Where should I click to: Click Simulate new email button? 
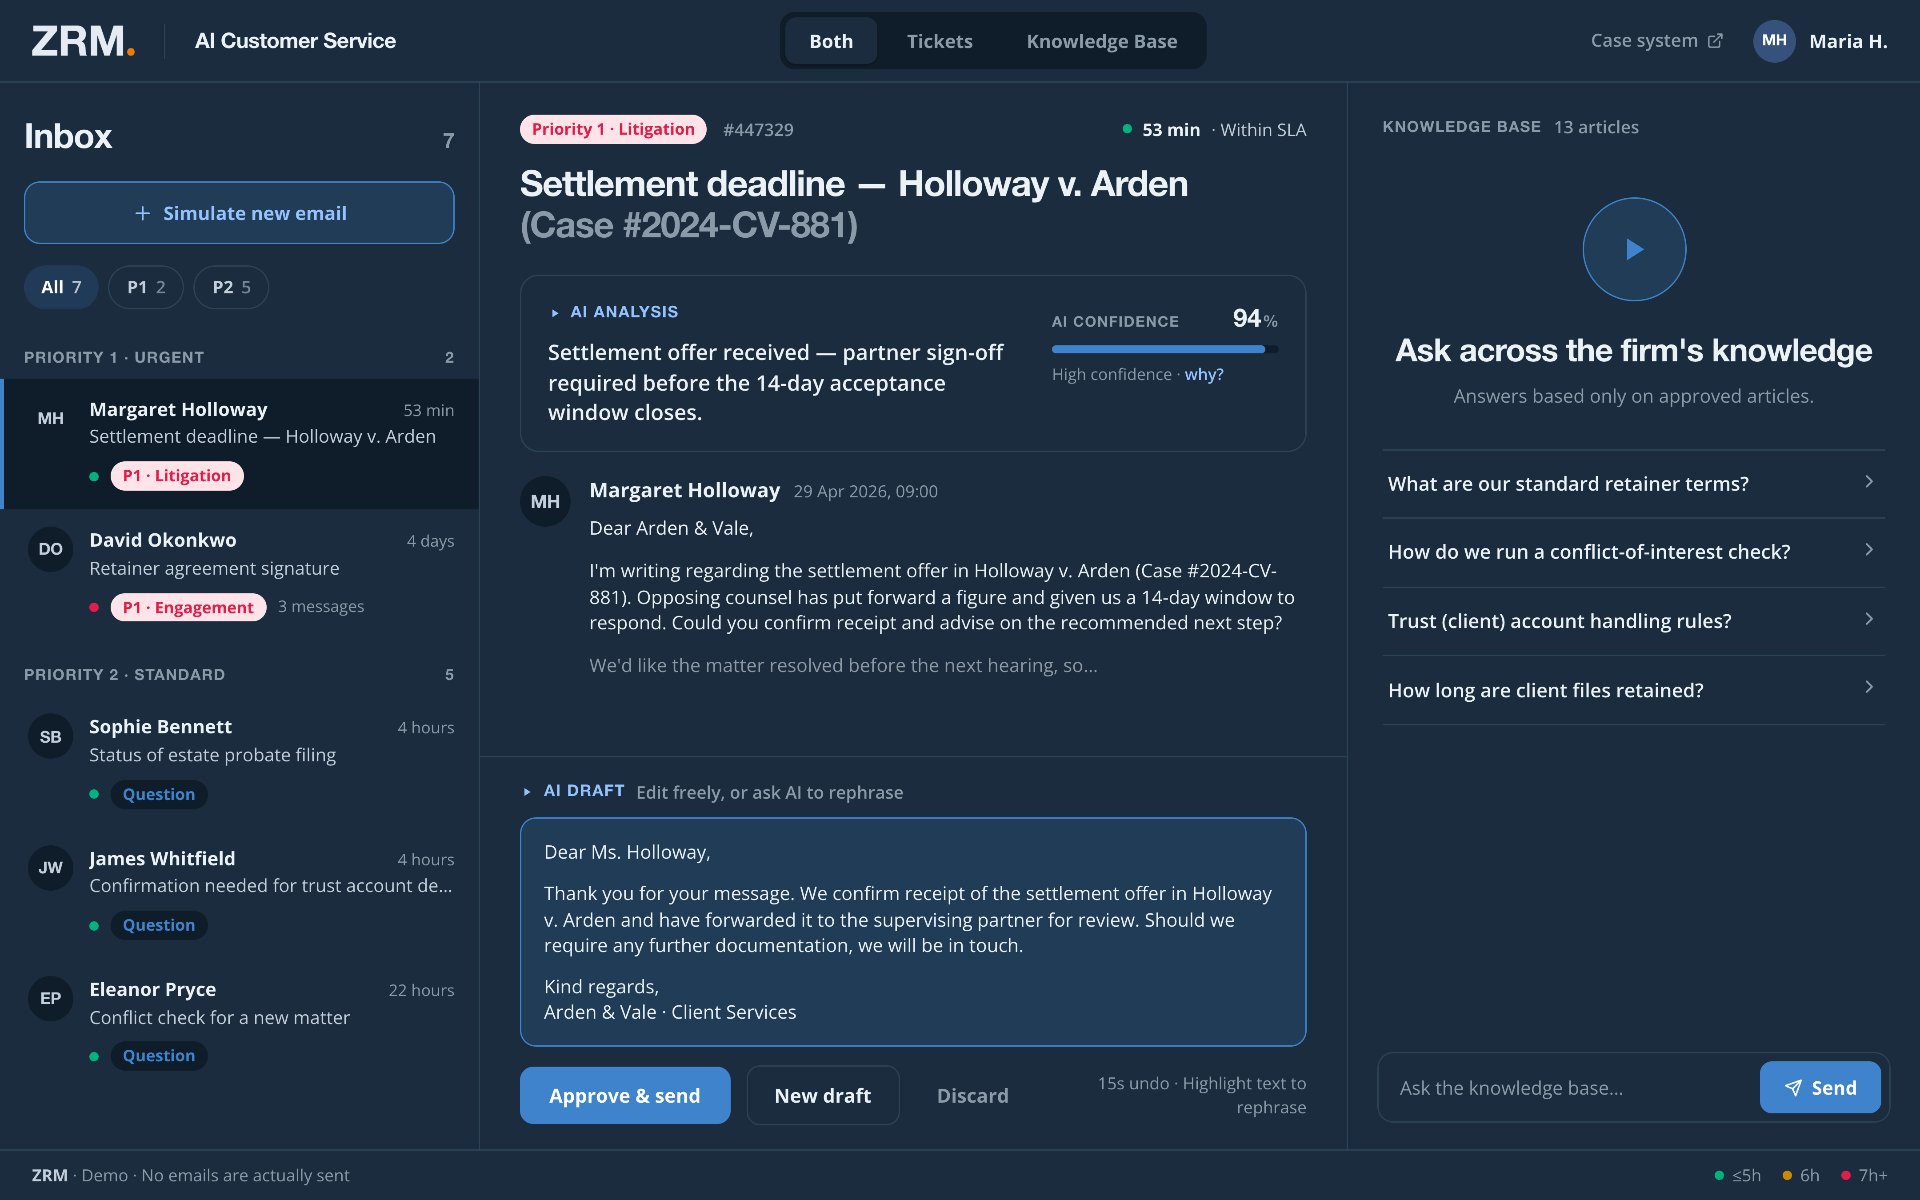(239, 213)
